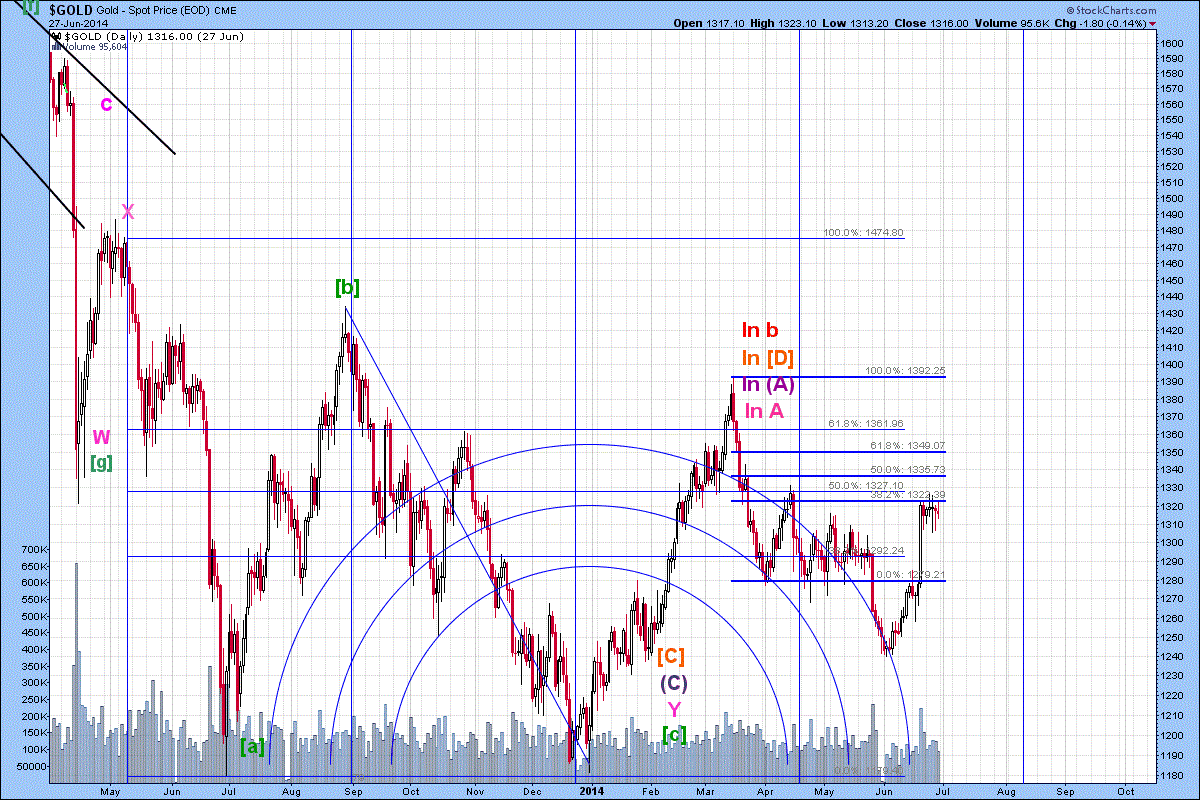Click the '100.0%: 1392.25' Fibonacci label

905,371
